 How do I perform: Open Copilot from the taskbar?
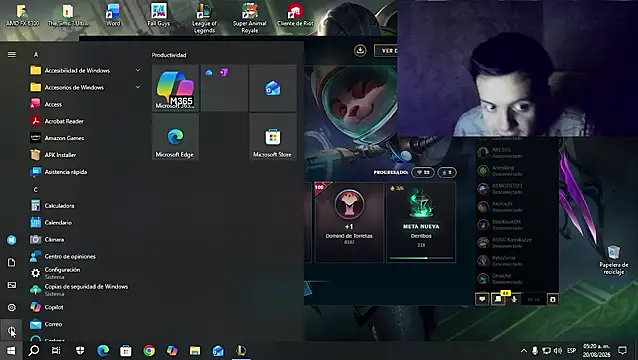(x=172, y=350)
